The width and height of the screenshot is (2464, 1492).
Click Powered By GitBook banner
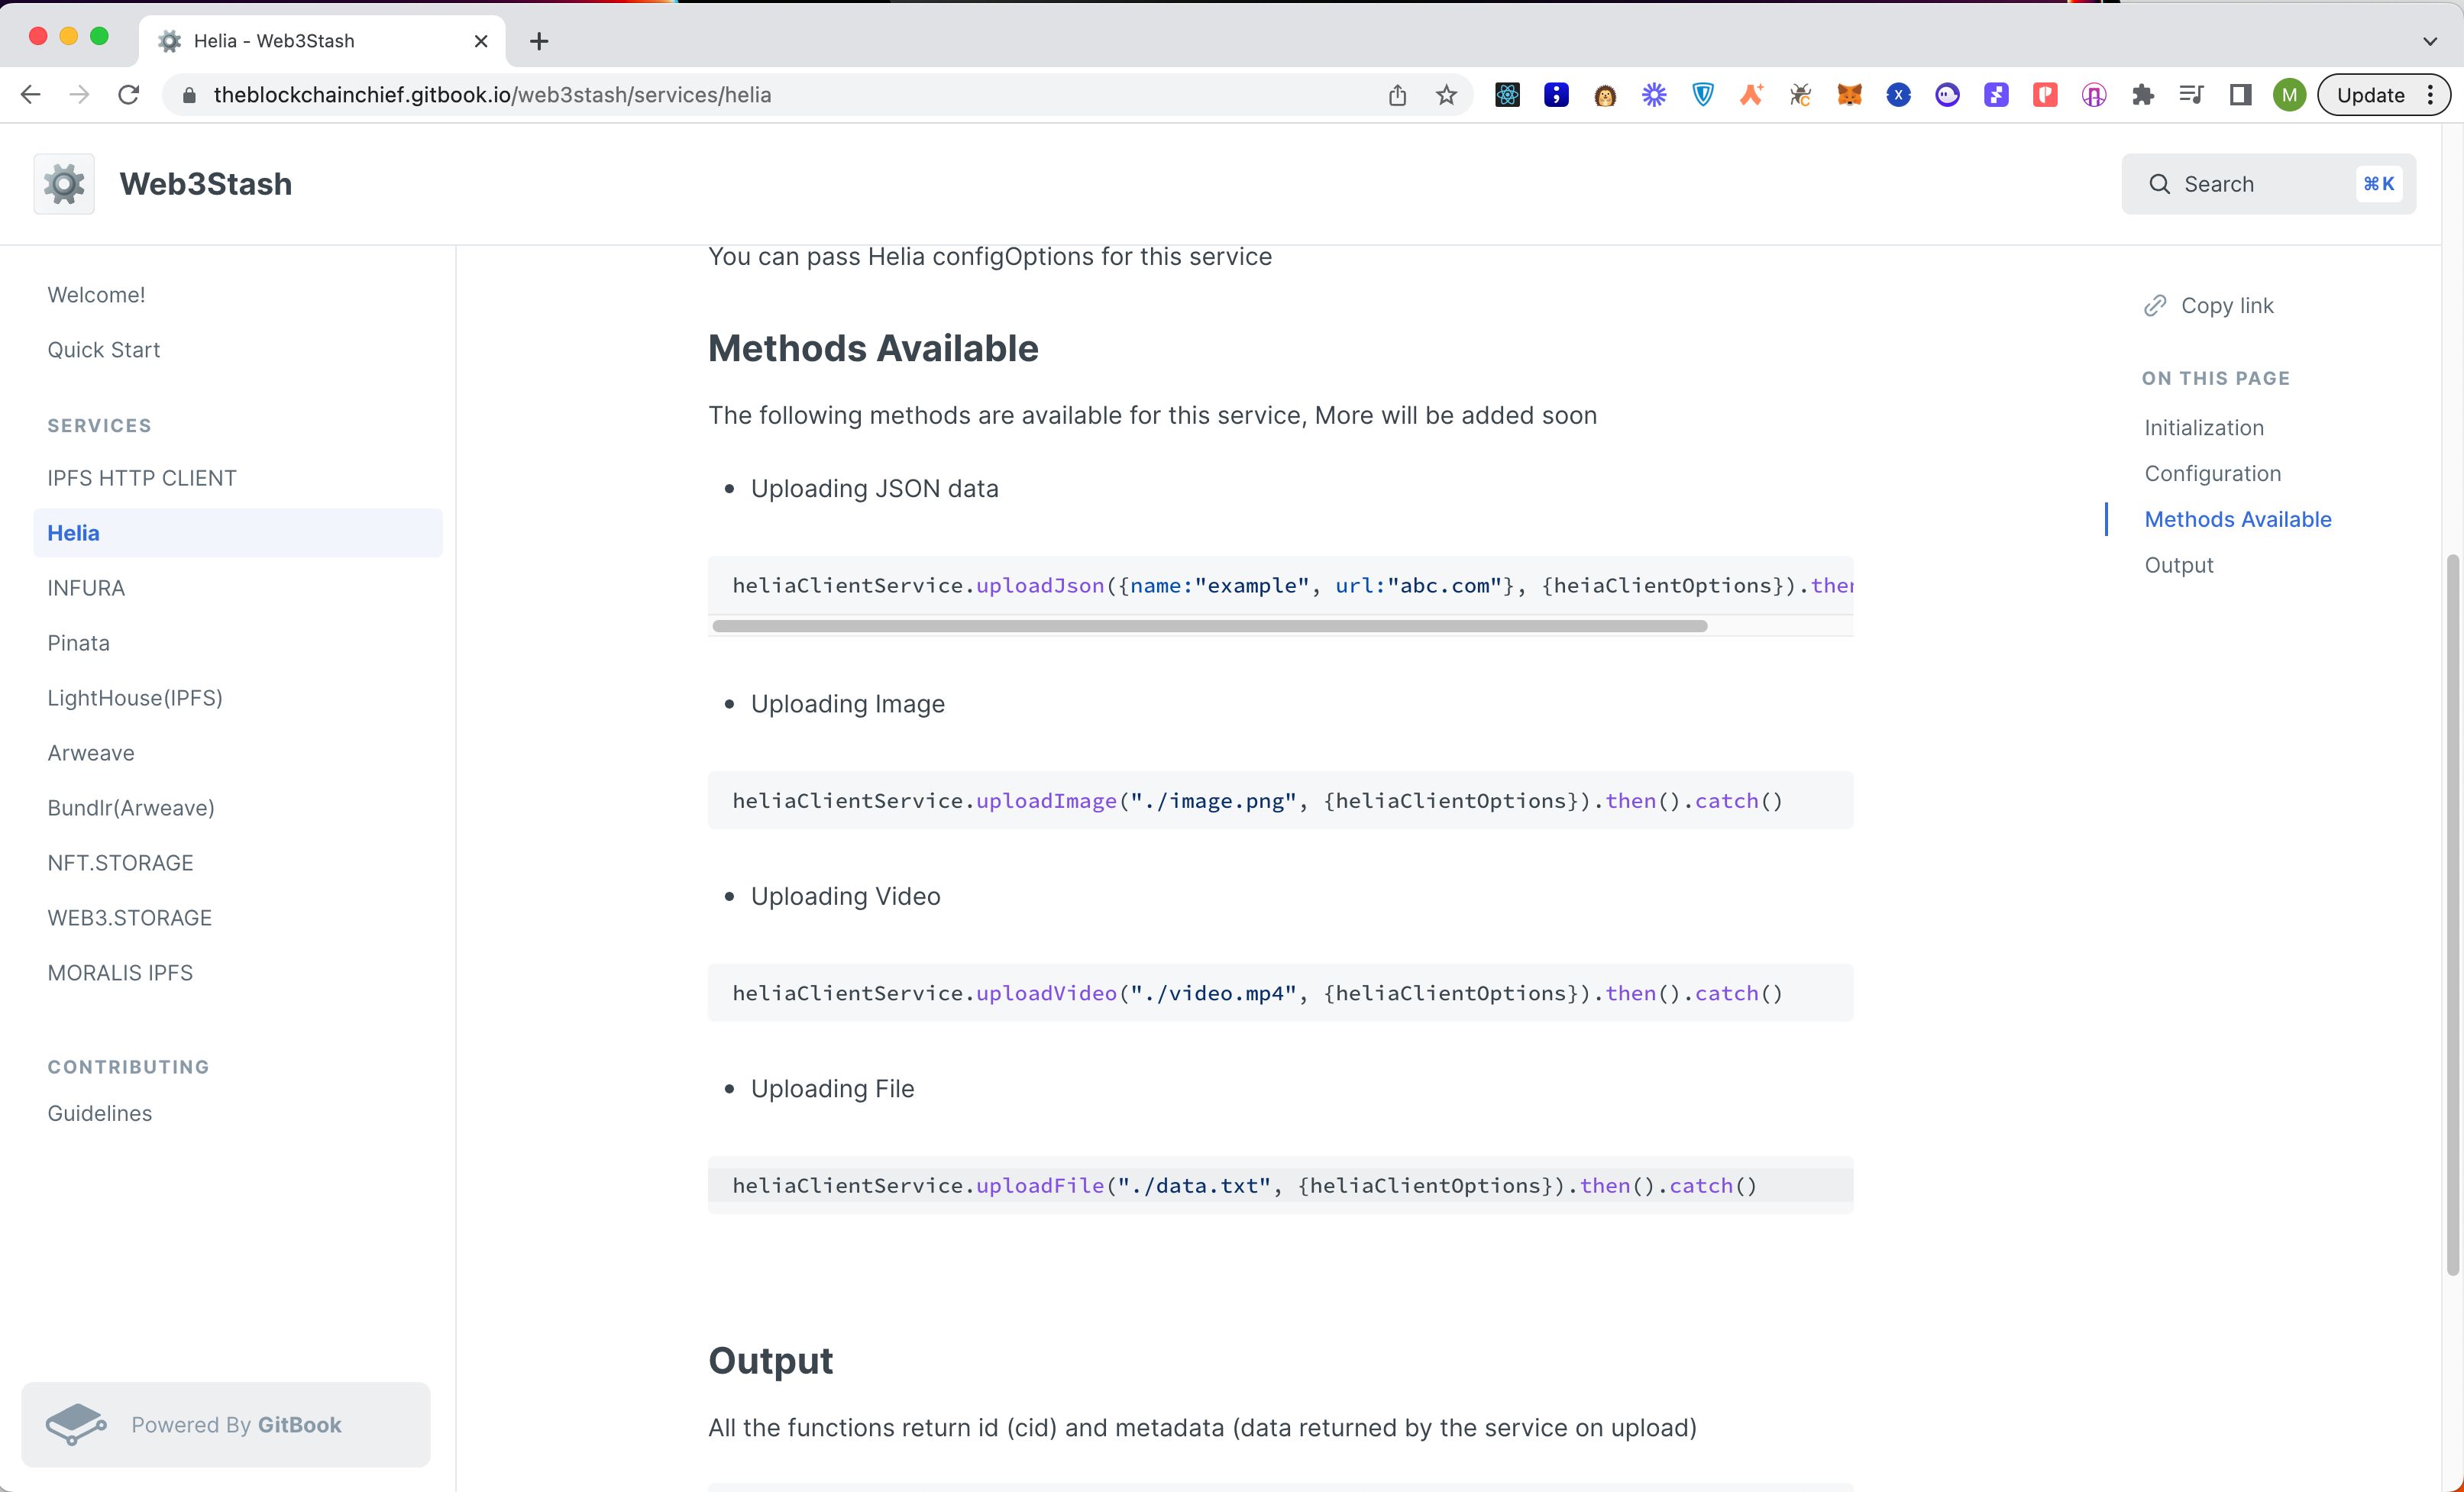coord(226,1424)
